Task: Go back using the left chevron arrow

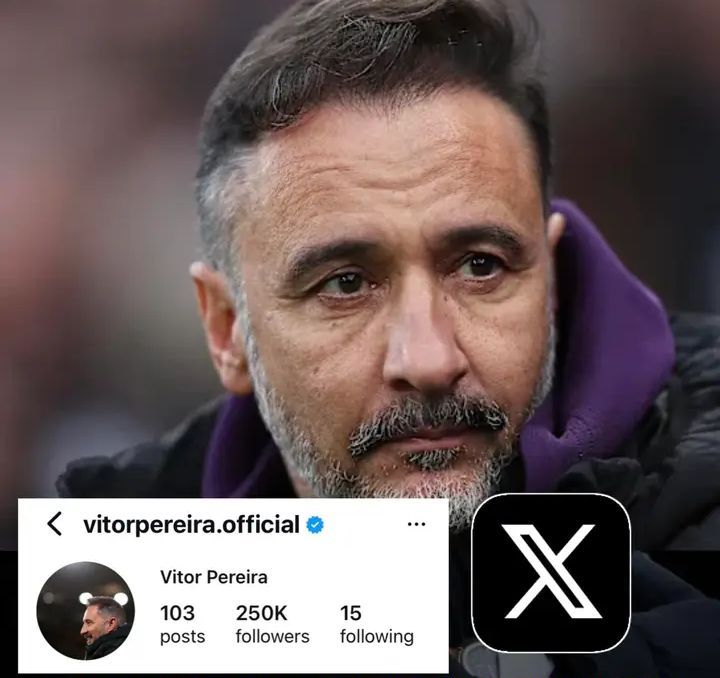Action: (55, 524)
